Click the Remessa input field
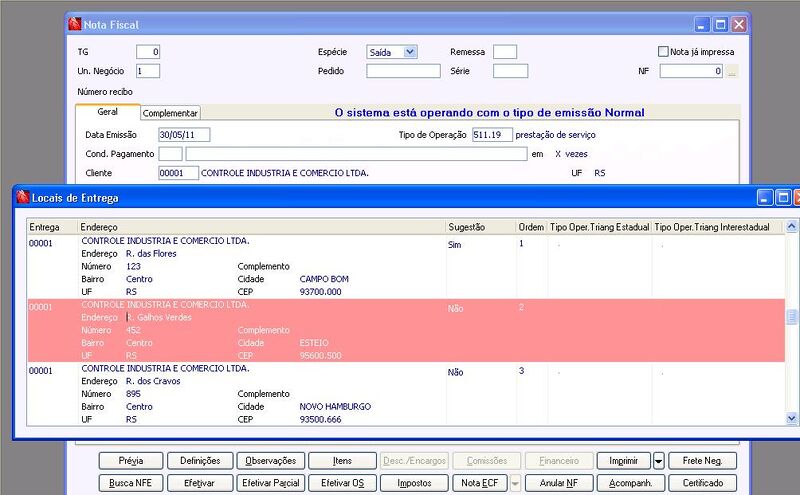Image resolution: width=800 pixels, height=495 pixels. tap(505, 52)
